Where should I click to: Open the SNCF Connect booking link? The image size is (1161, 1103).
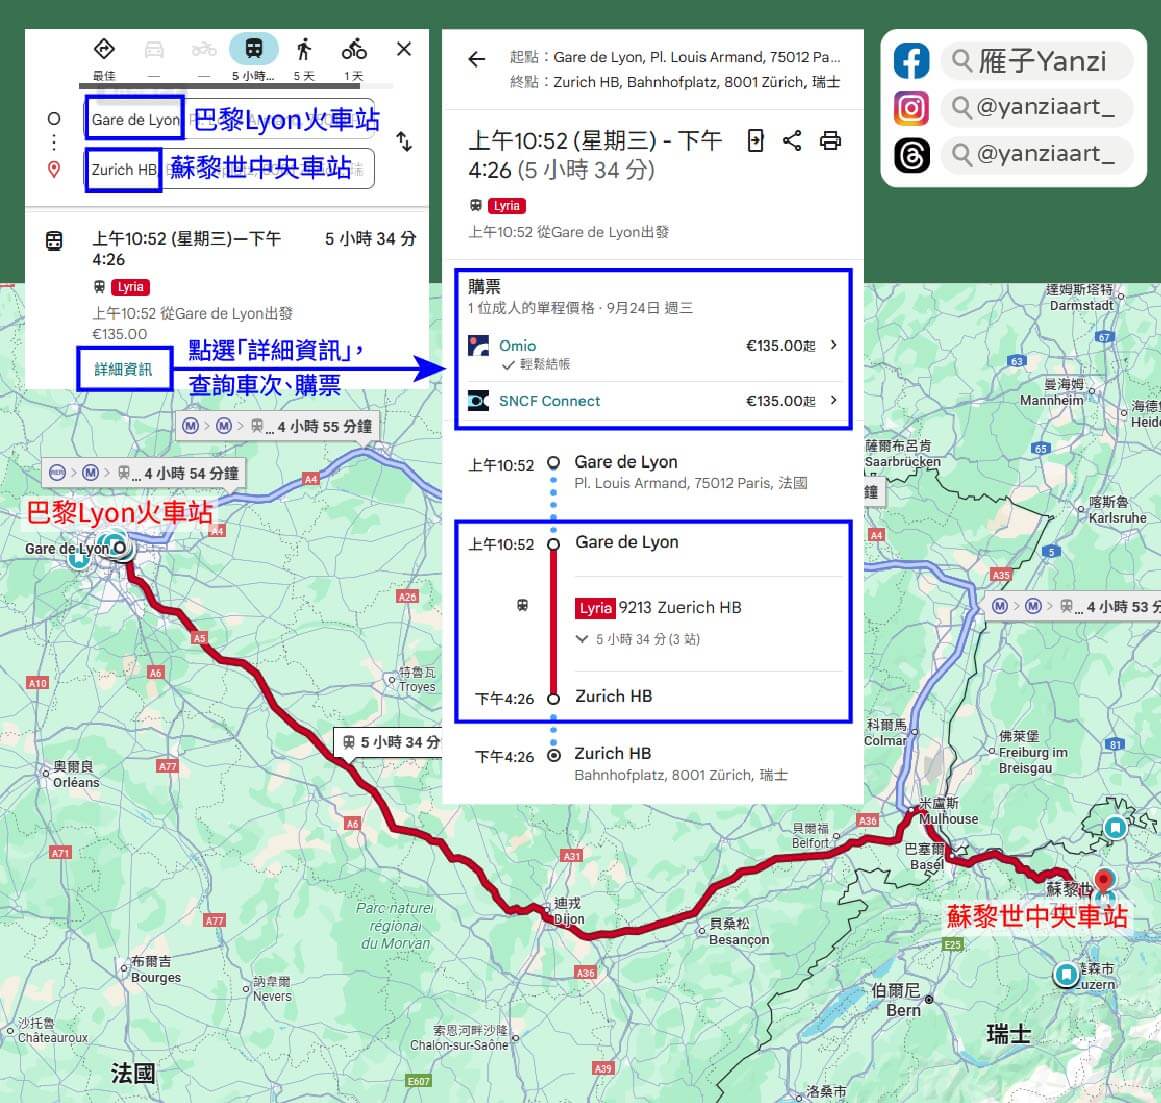549,400
